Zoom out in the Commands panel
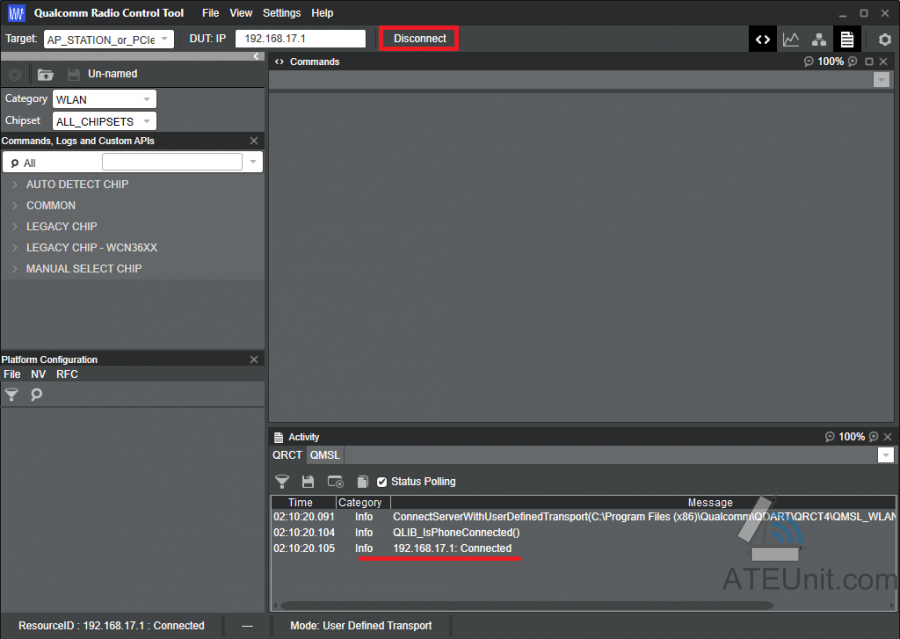 tap(809, 61)
